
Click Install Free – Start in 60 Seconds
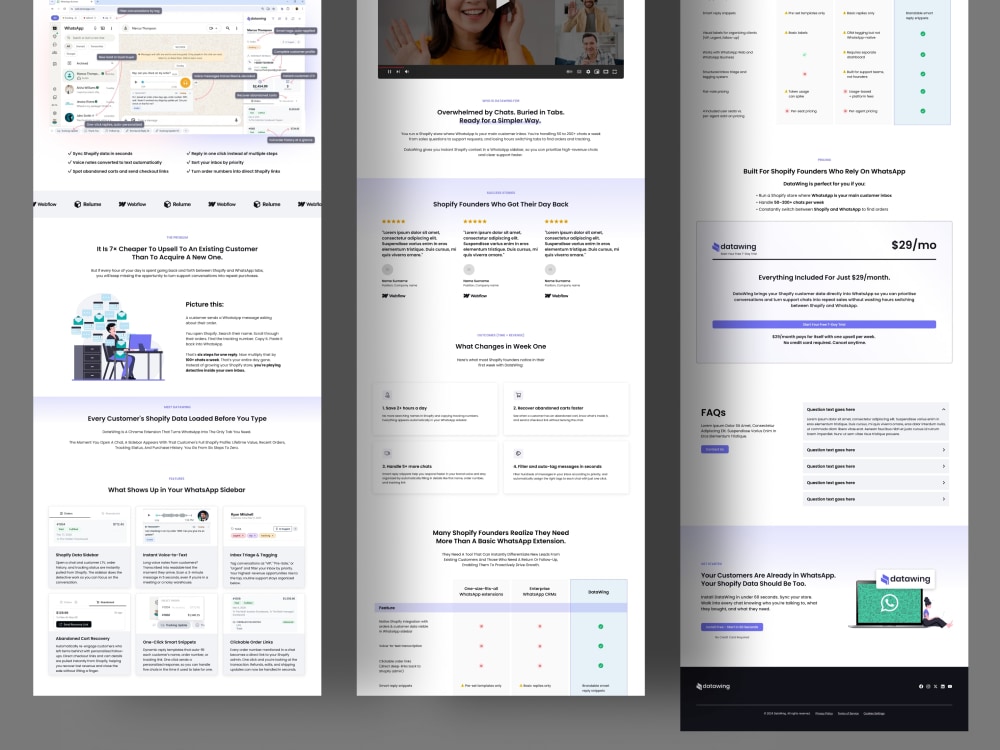point(732,627)
